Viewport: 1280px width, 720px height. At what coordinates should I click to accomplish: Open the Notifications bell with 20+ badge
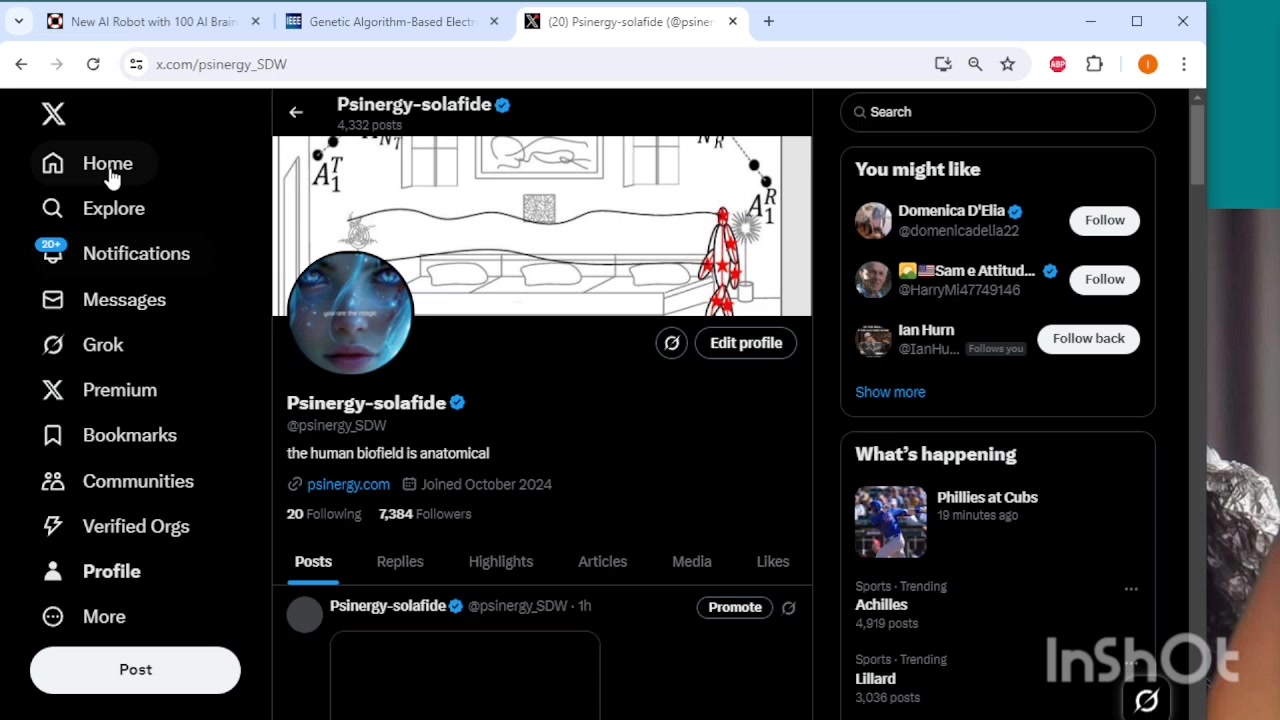(x=53, y=254)
